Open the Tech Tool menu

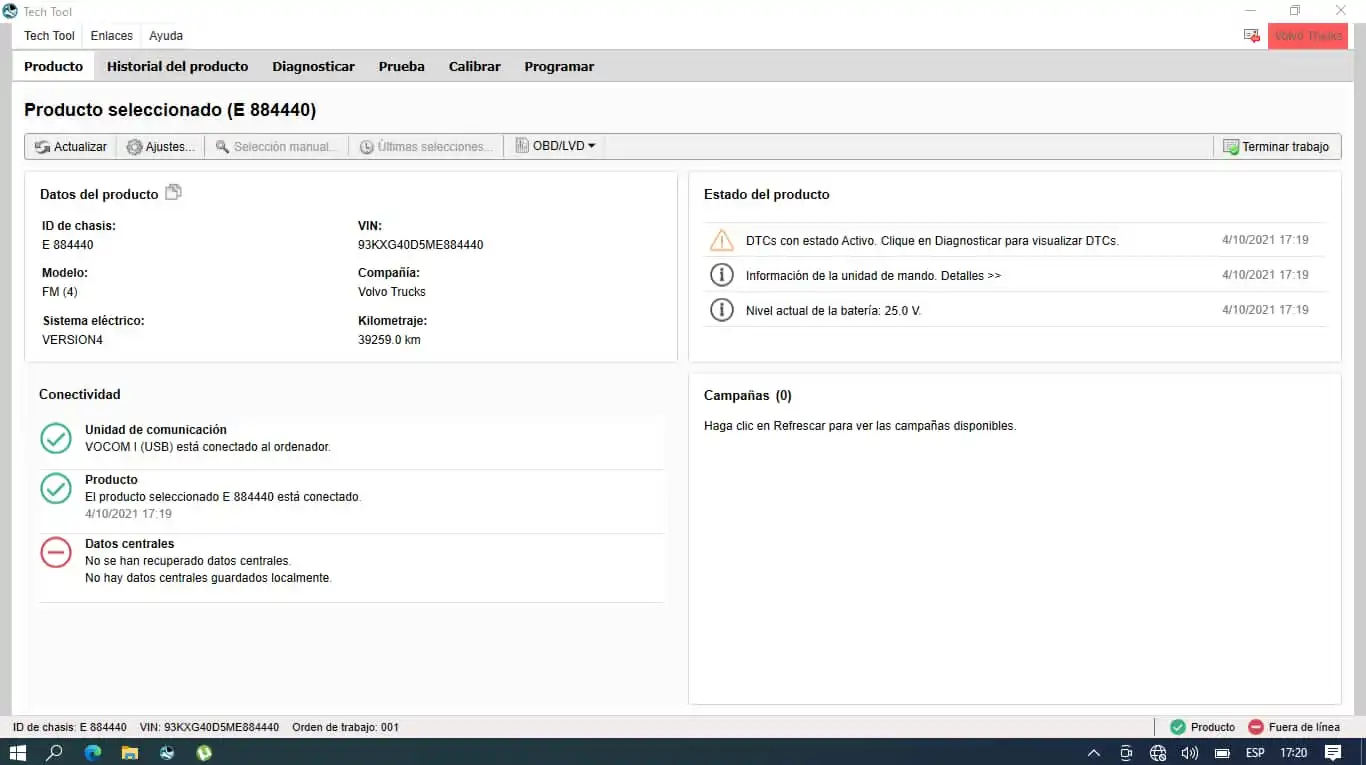tap(50, 36)
